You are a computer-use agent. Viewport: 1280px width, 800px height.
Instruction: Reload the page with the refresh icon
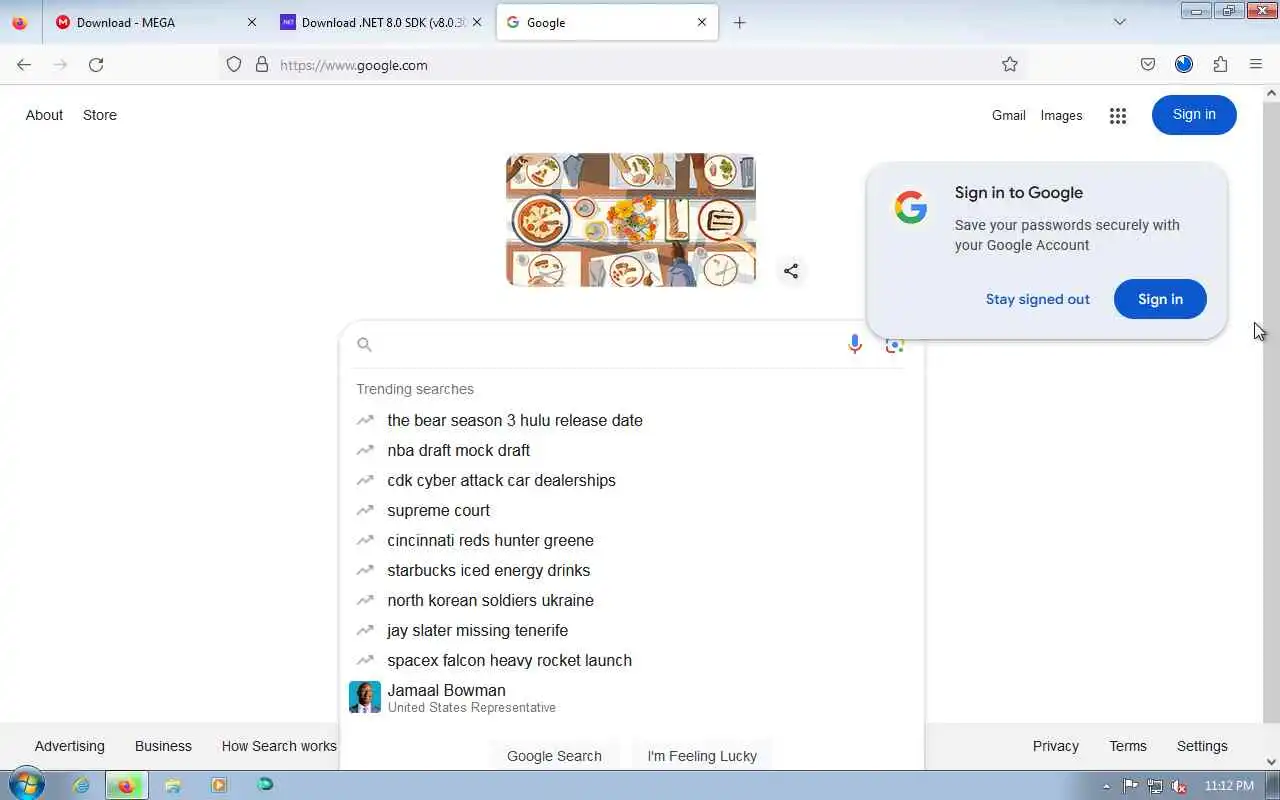pos(96,64)
